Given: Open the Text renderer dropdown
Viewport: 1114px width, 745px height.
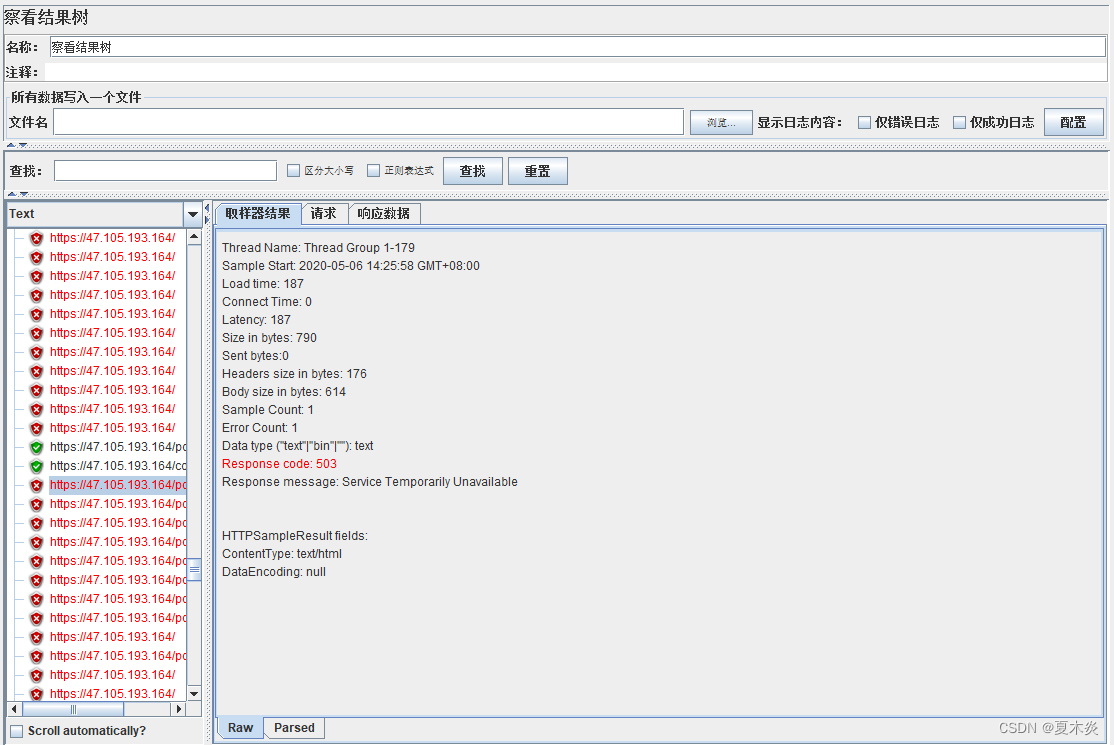Looking at the screenshot, I should tap(193, 213).
